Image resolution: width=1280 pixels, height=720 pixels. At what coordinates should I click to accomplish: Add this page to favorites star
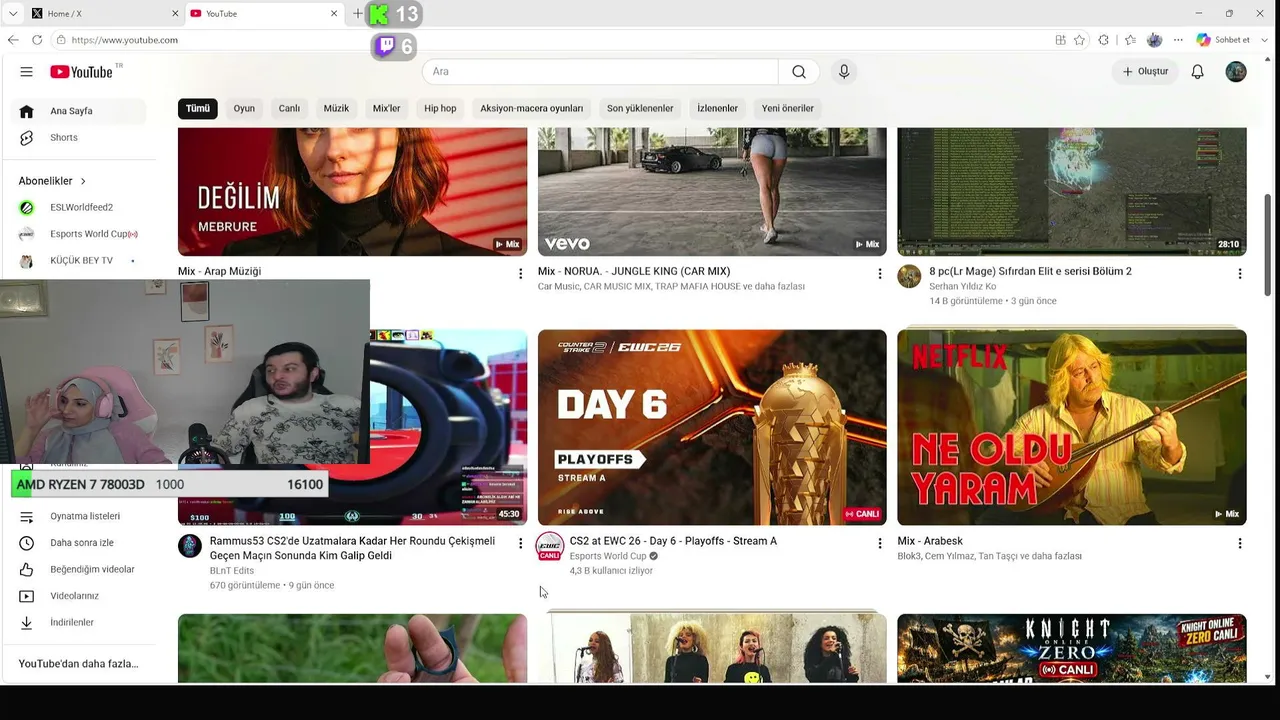pos(1079,40)
